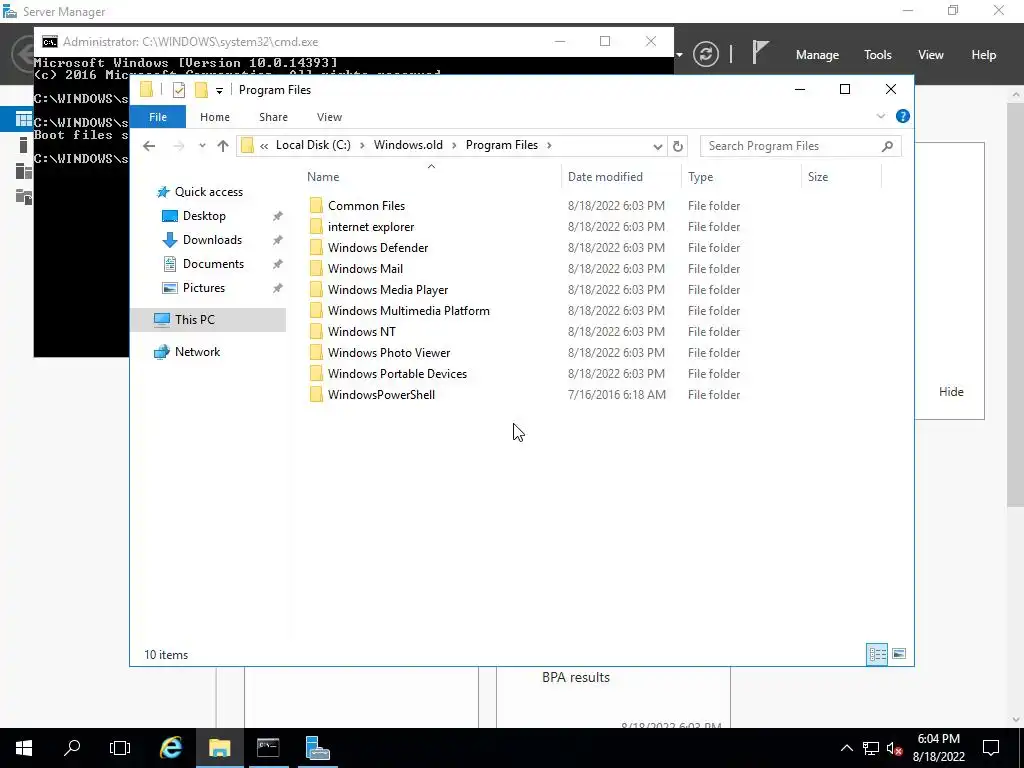Click BPA results in Server Manager
This screenshot has height=768, width=1024.
pyautogui.click(x=575, y=677)
